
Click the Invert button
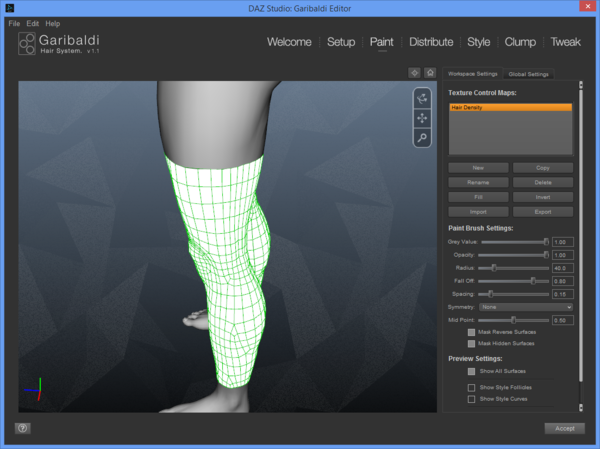[543, 197]
